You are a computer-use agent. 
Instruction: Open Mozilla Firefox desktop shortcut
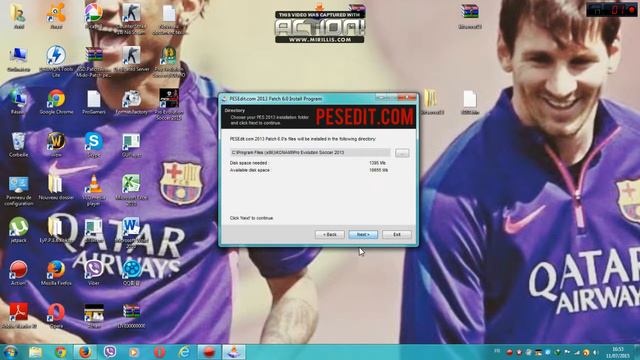[x=56, y=273]
